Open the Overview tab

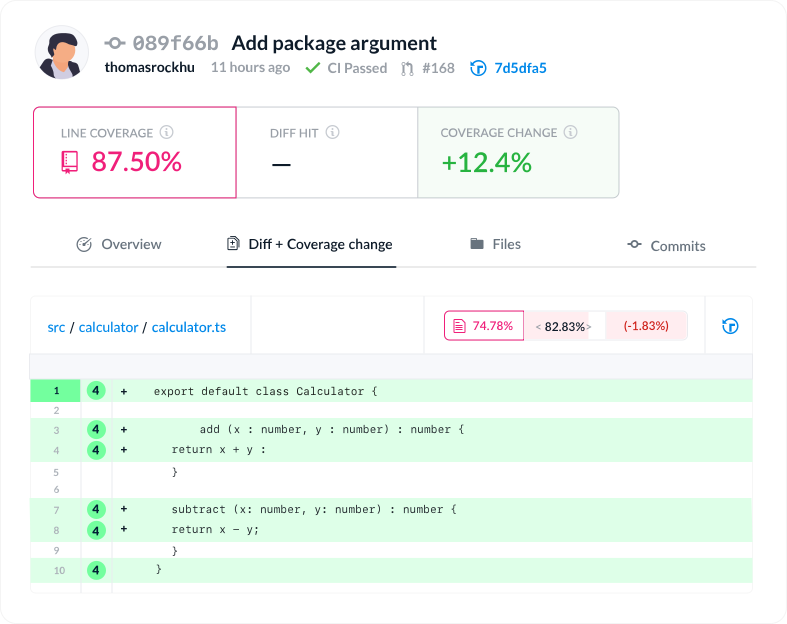119,244
